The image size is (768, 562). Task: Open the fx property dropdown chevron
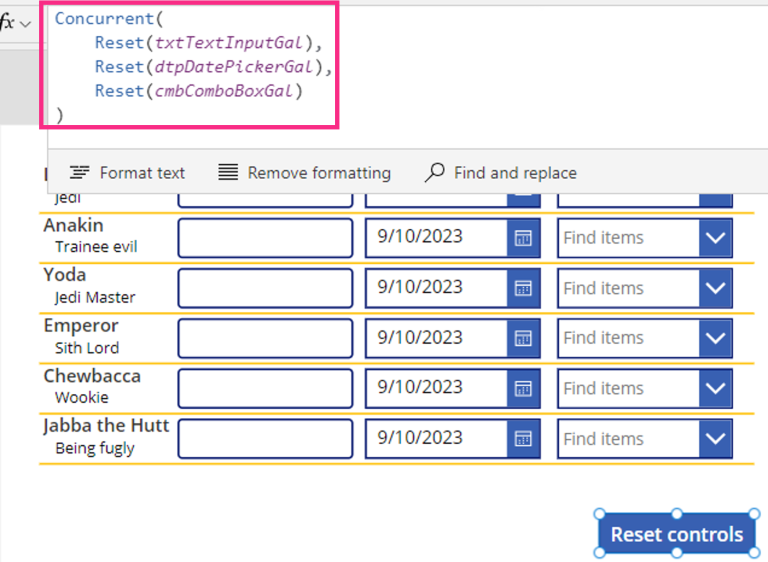click(26, 23)
